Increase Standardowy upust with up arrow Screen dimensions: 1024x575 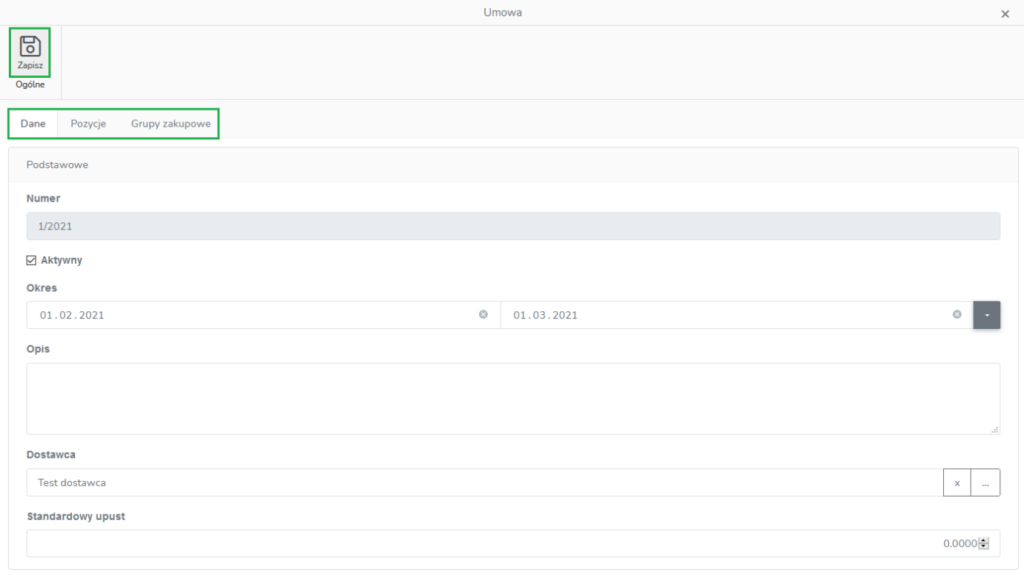pos(985,540)
